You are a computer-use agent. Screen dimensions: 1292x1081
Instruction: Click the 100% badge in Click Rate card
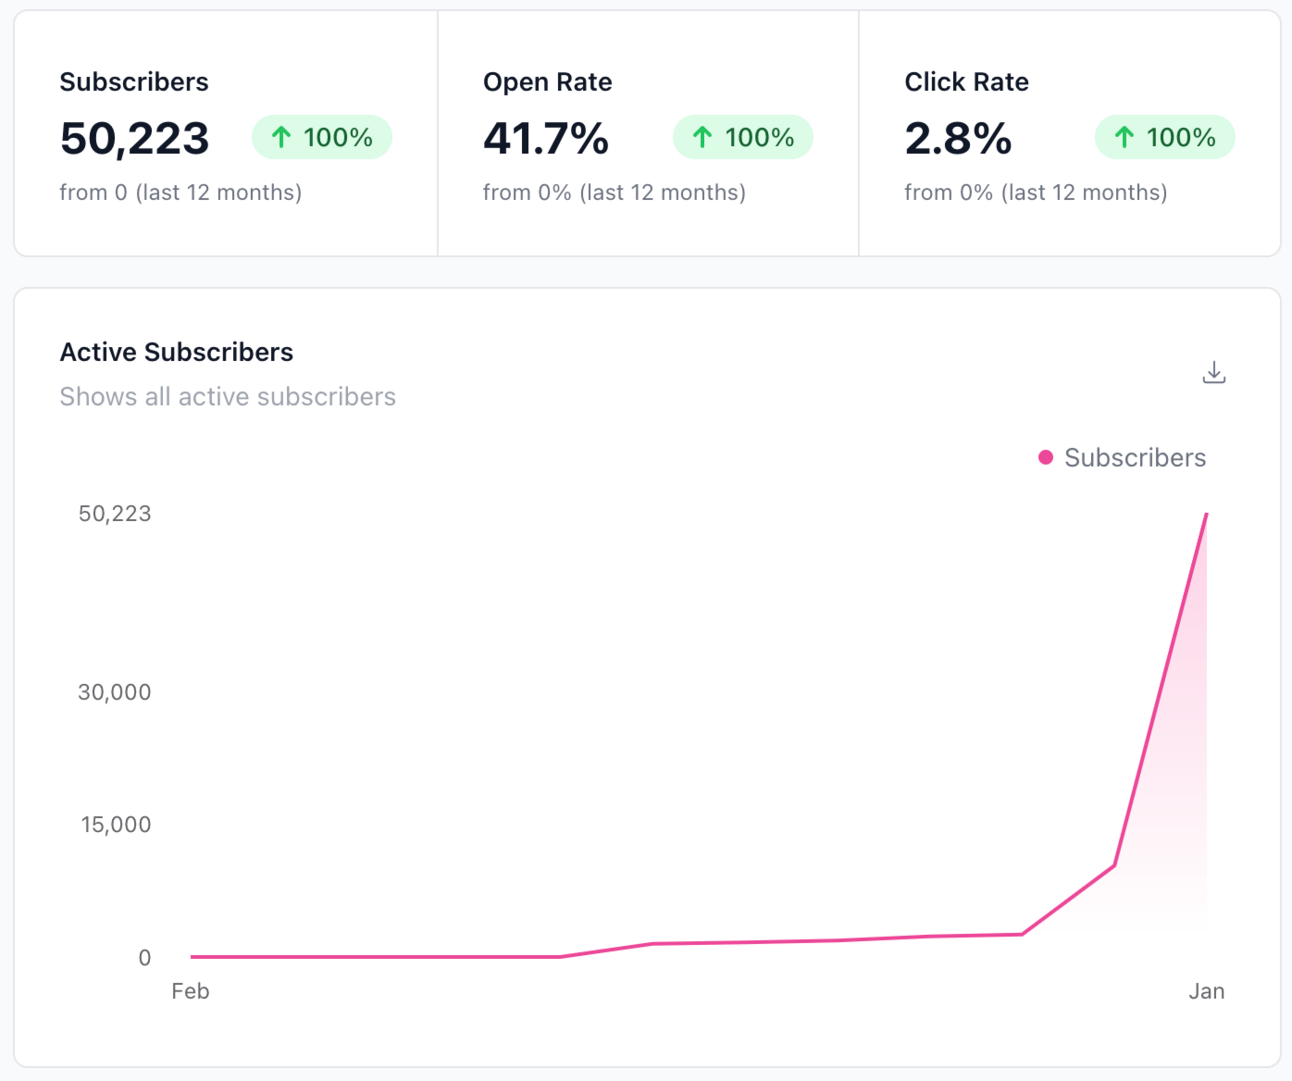1165,137
